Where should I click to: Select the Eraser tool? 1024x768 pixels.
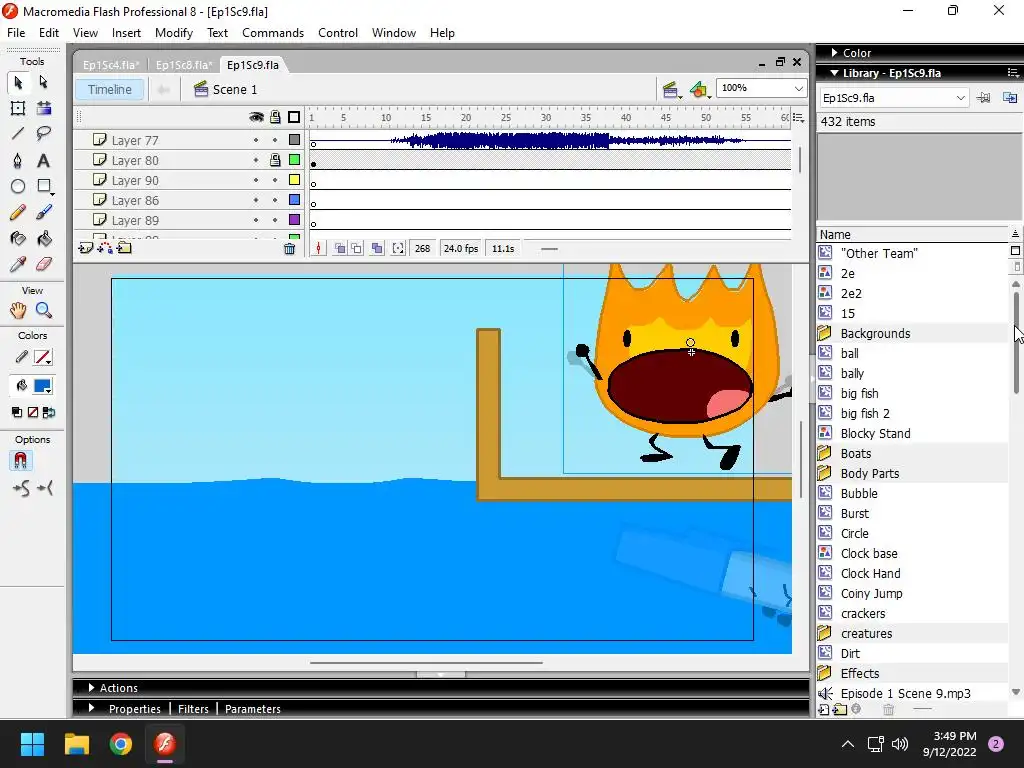point(44,264)
